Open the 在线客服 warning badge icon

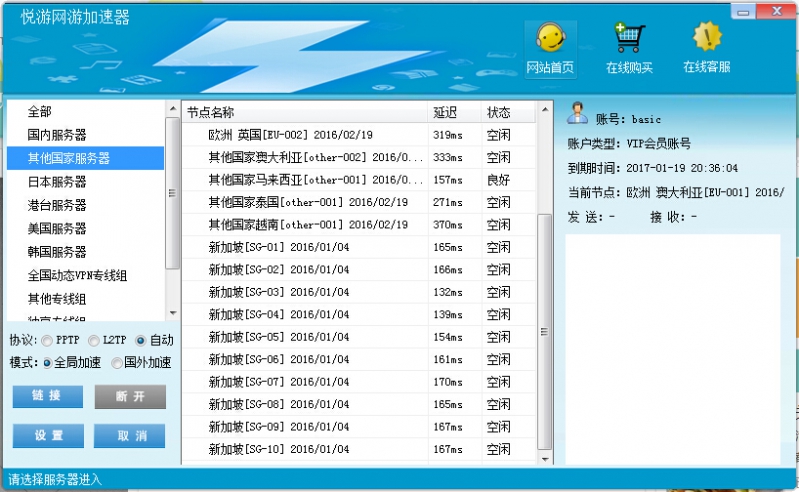(707, 49)
